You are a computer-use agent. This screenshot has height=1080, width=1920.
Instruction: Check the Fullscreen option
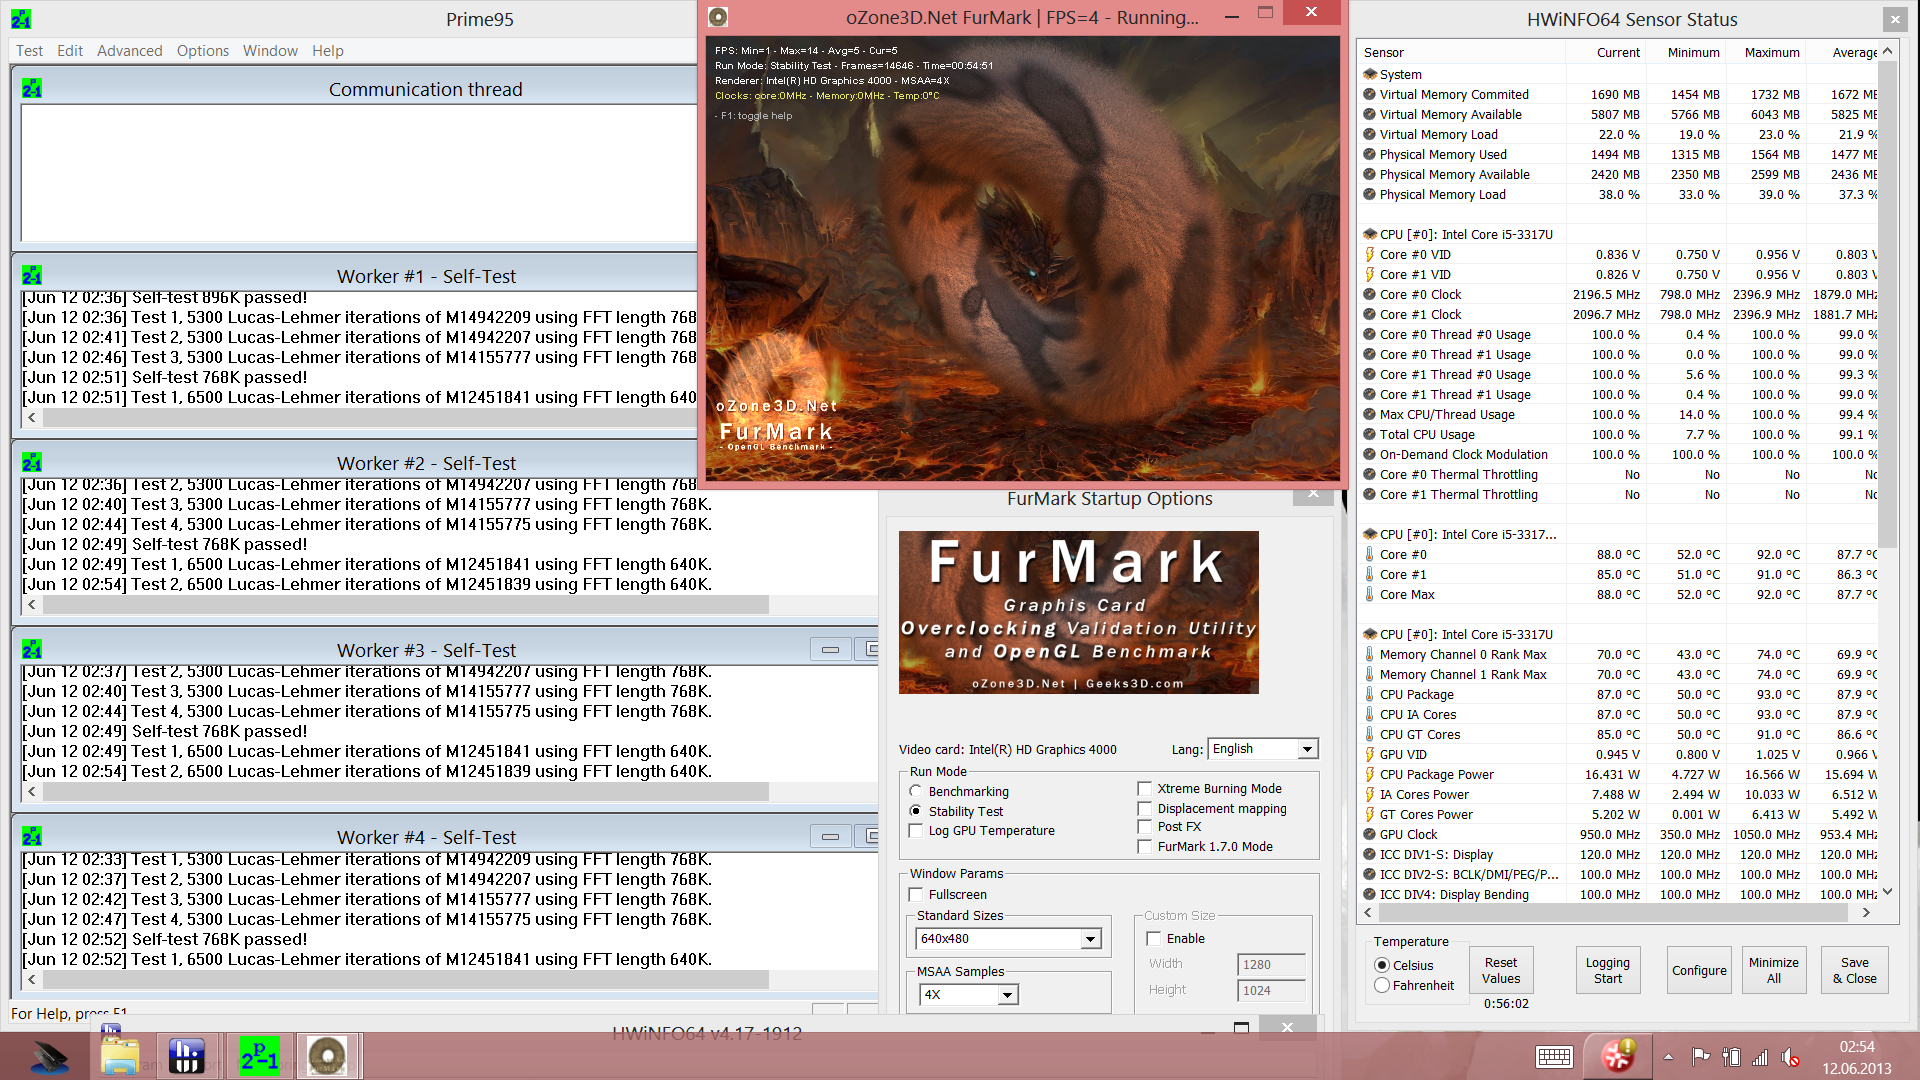pyautogui.click(x=915, y=894)
